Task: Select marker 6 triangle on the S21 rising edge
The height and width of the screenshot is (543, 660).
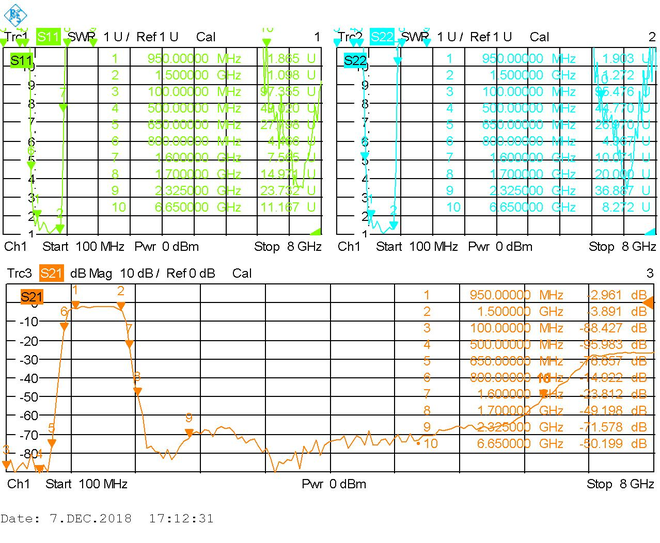Action: [x=64, y=326]
